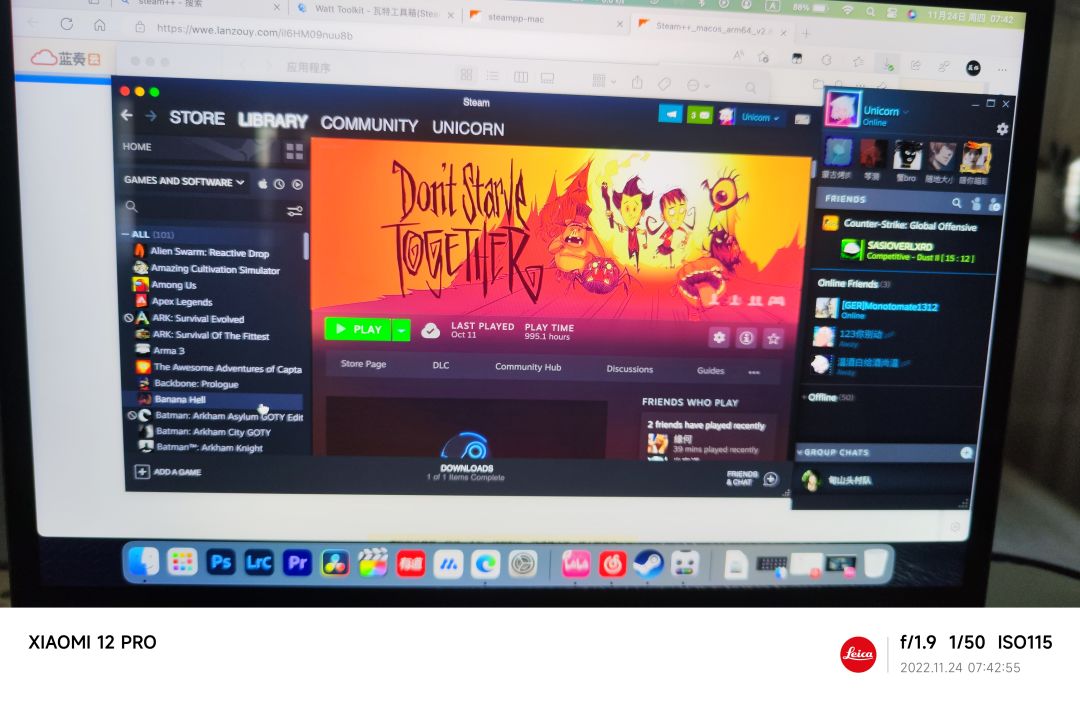Select Amazing Cultivation Simulator in game list
Viewport: 1080px width, 702px height.
215,269
